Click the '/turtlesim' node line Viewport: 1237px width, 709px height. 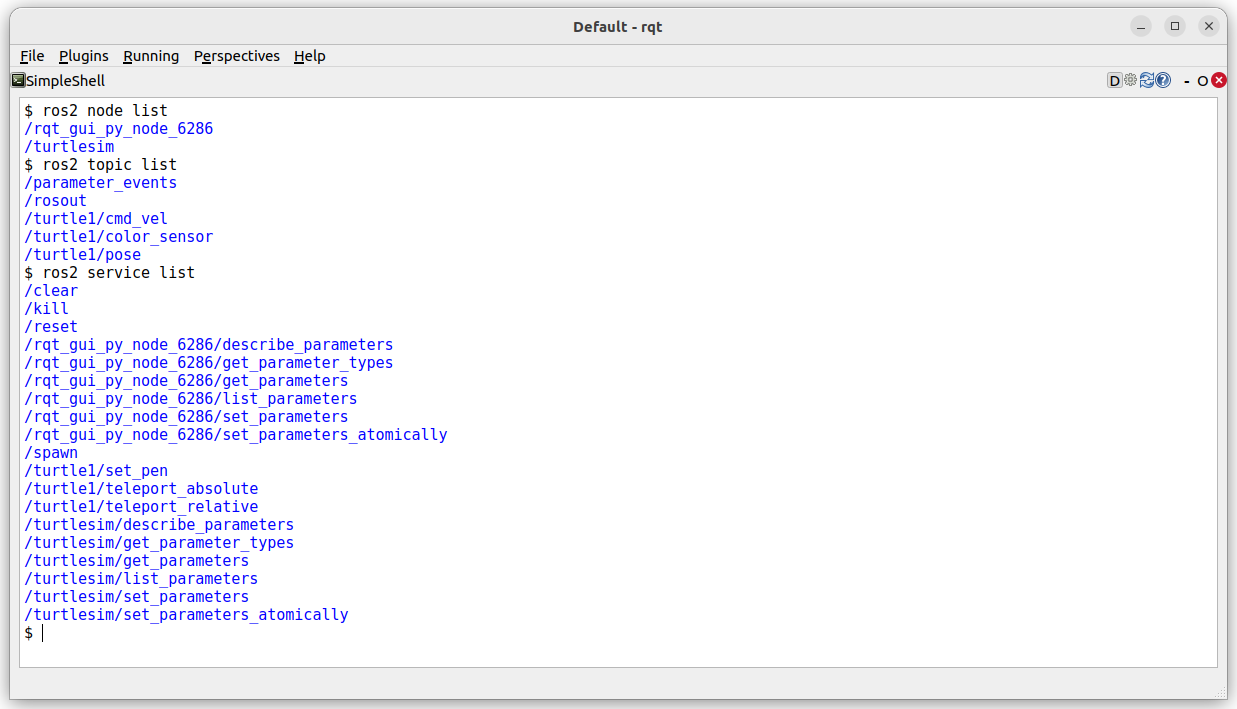tap(69, 146)
